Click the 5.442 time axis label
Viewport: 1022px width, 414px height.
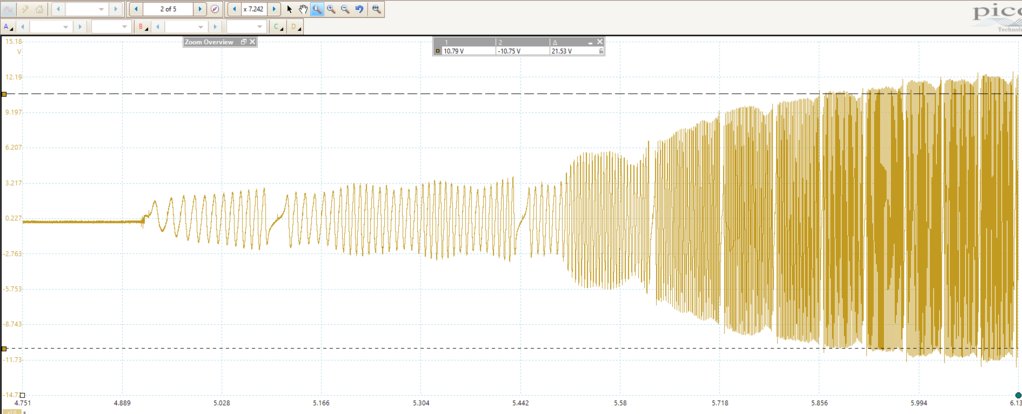coord(520,404)
